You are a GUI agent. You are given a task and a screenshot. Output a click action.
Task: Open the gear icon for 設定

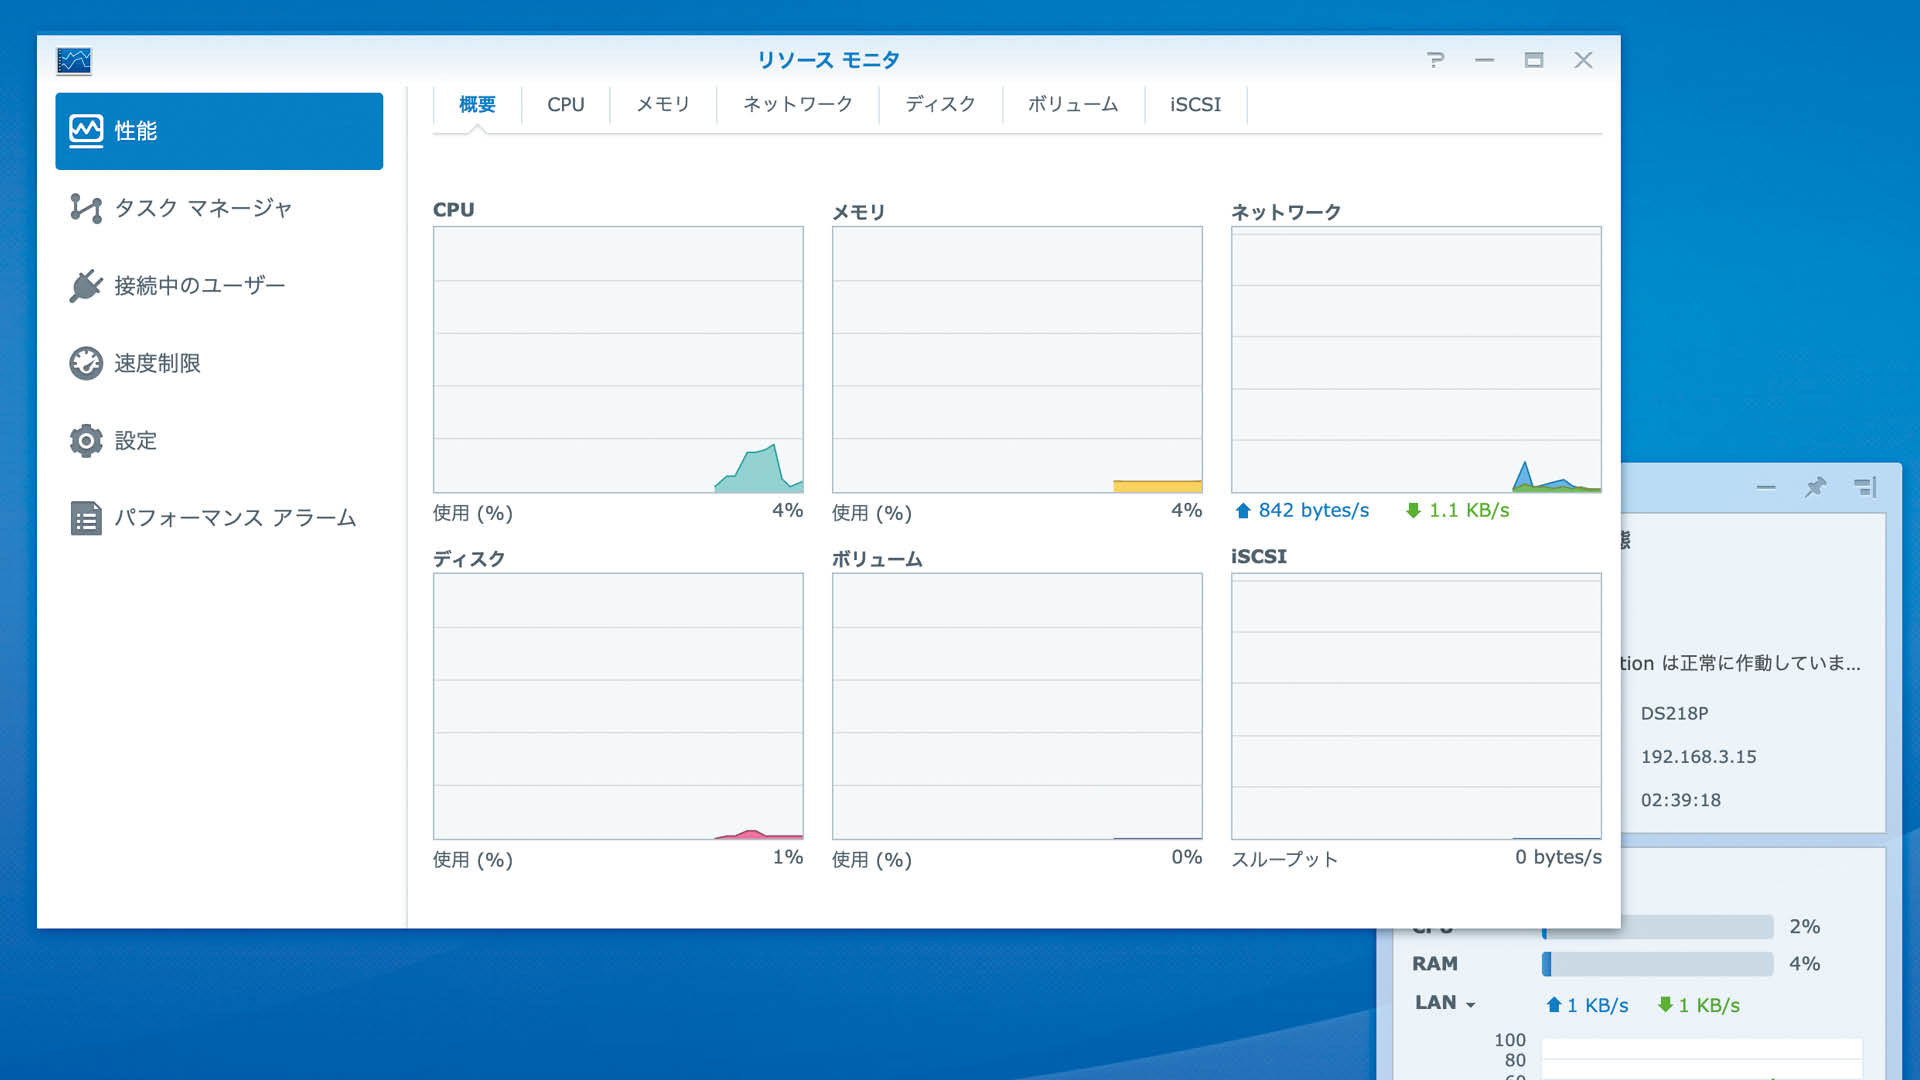(x=86, y=440)
